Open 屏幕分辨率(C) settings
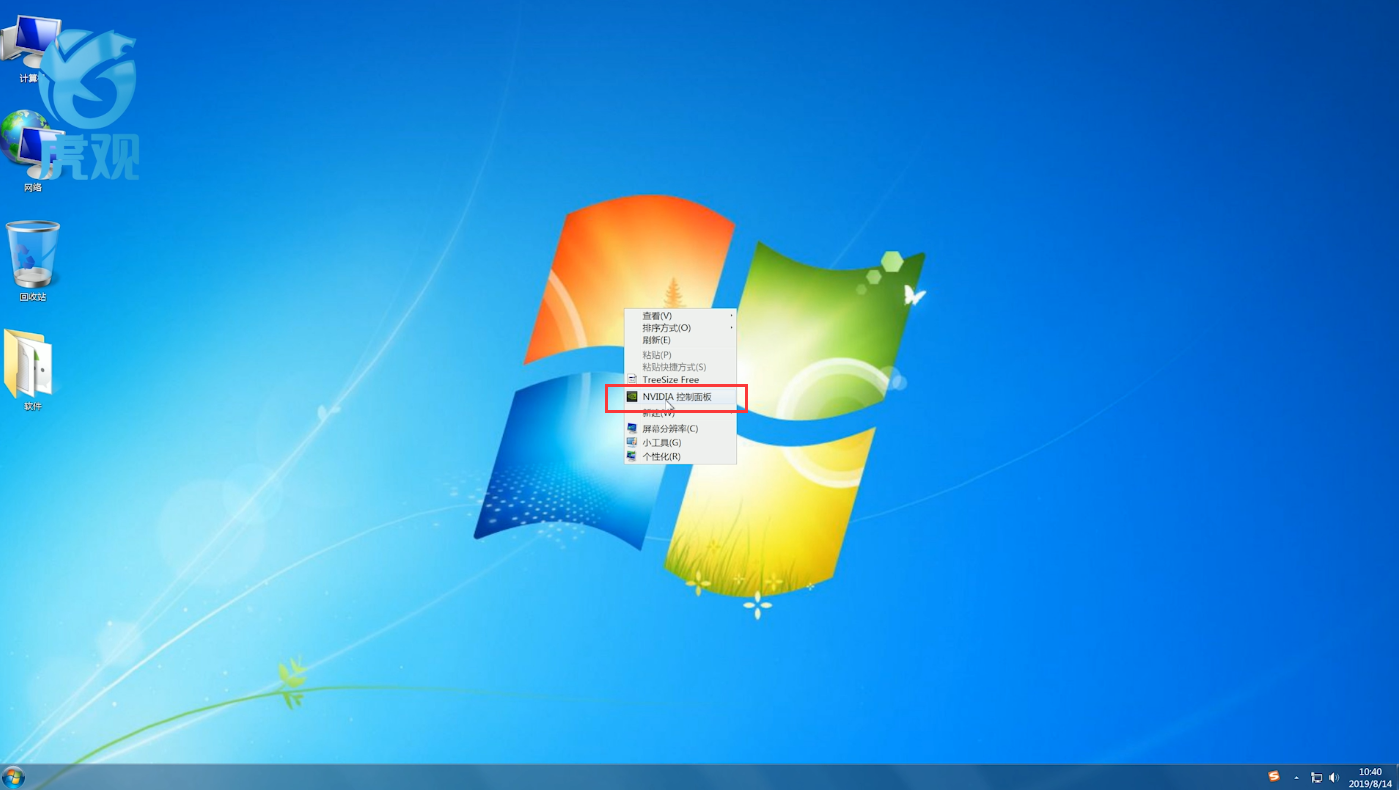 680,429
